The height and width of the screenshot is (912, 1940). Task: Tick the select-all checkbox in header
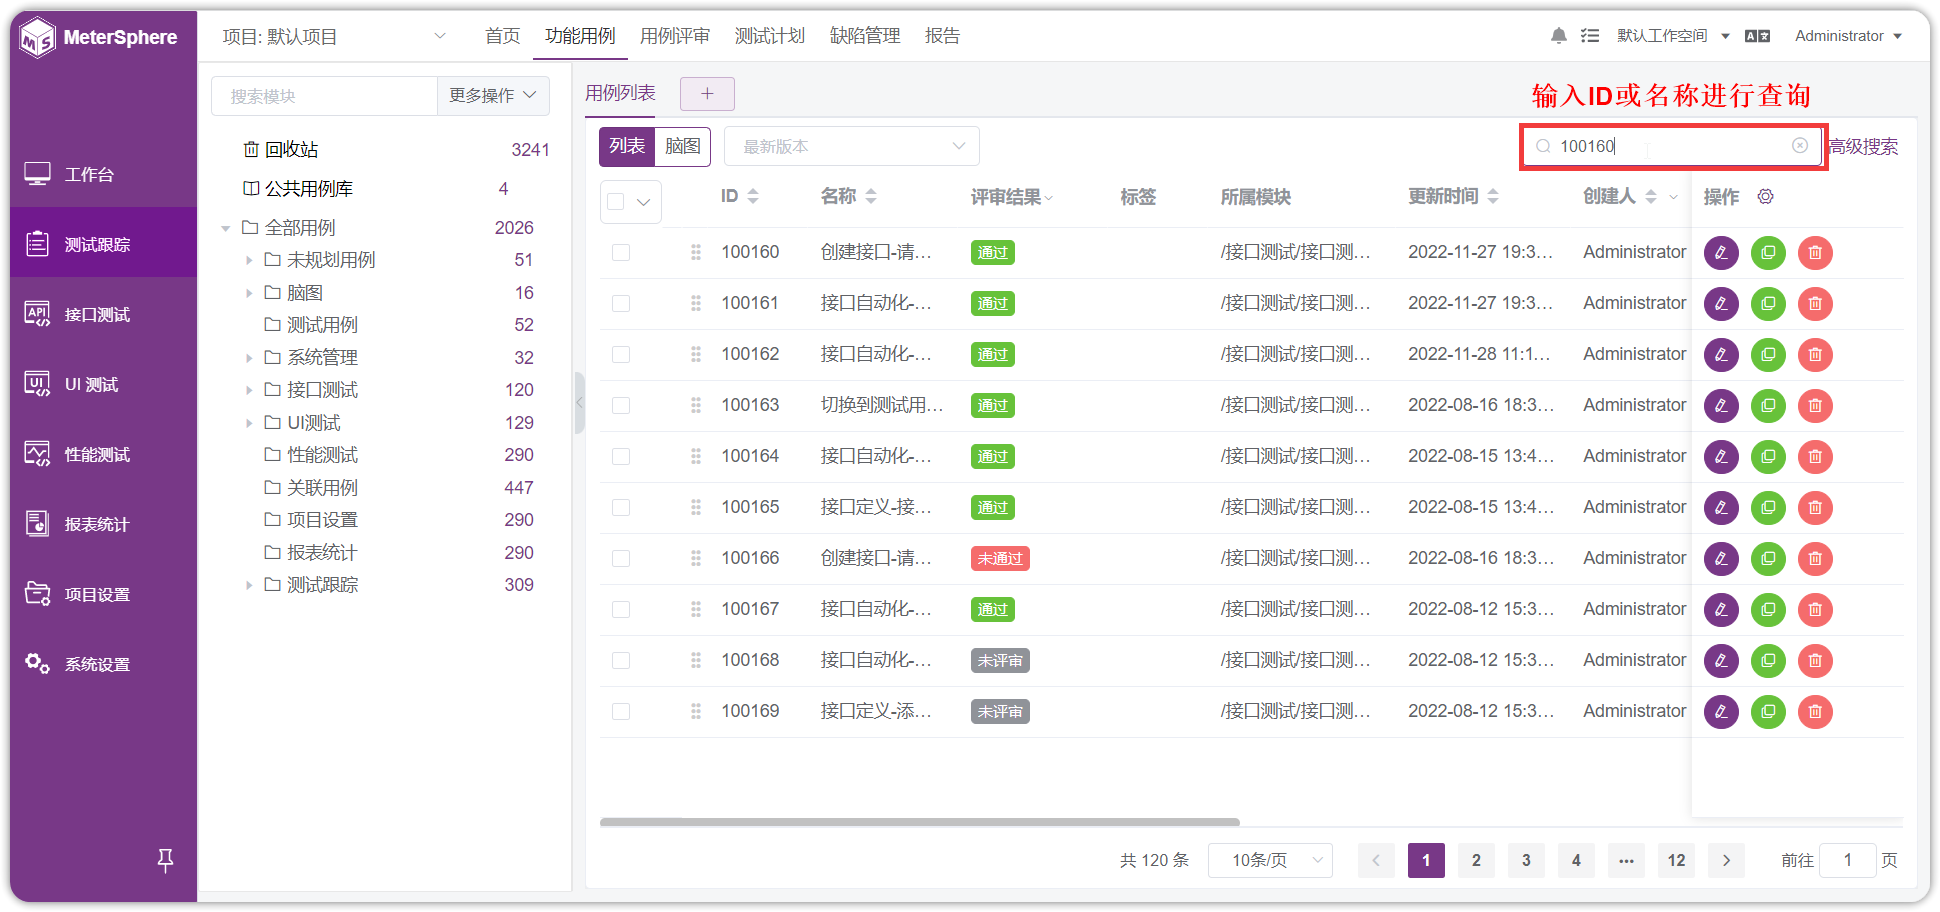tap(616, 202)
